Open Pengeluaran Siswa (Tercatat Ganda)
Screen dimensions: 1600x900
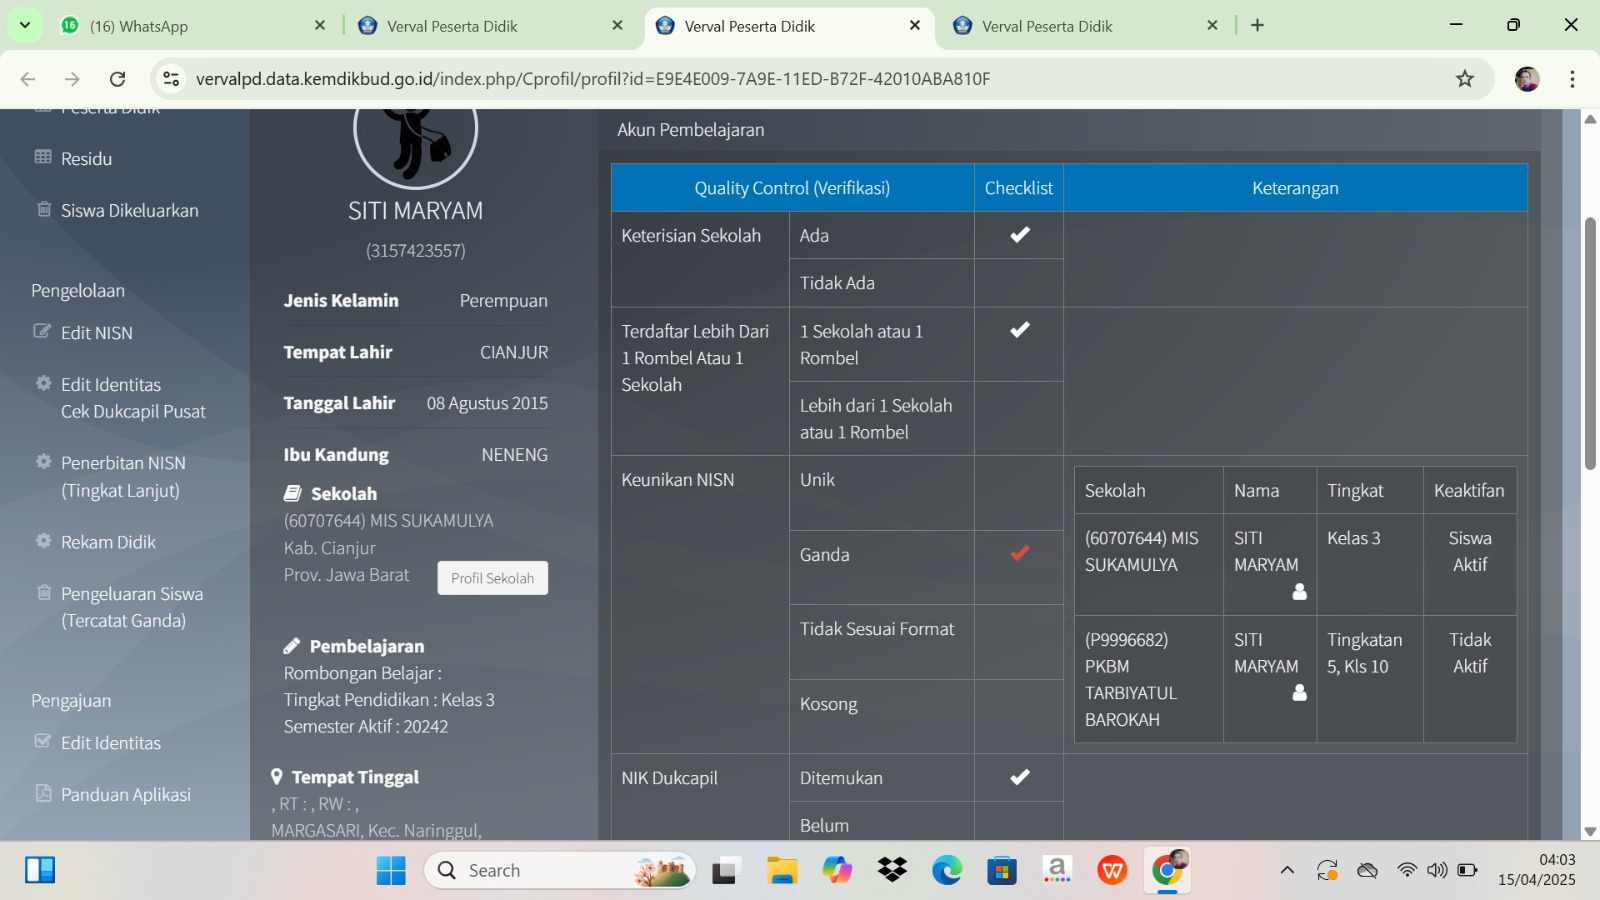pyautogui.click(x=131, y=607)
